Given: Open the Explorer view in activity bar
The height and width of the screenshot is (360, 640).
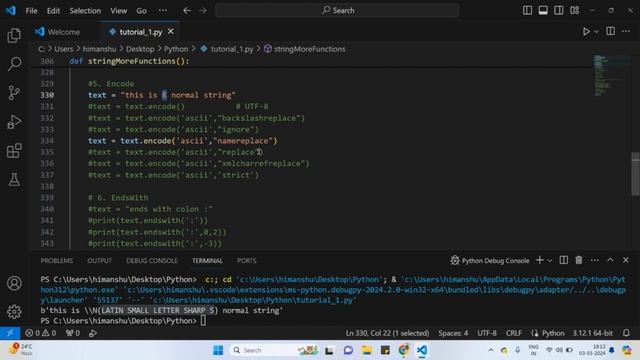Looking at the screenshot, I should coord(14,35).
